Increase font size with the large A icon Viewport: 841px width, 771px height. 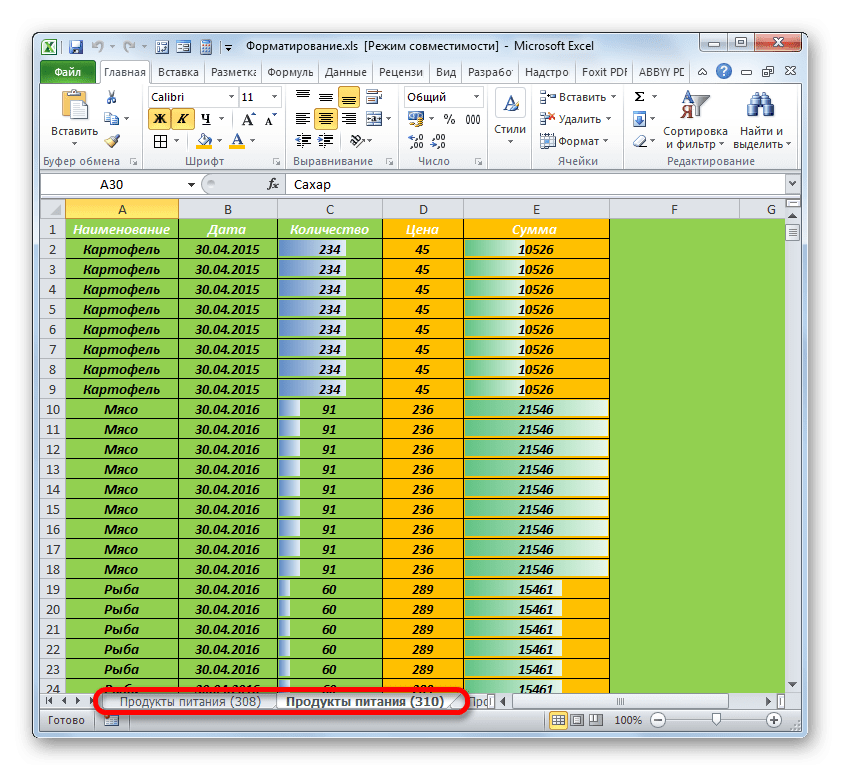248,119
